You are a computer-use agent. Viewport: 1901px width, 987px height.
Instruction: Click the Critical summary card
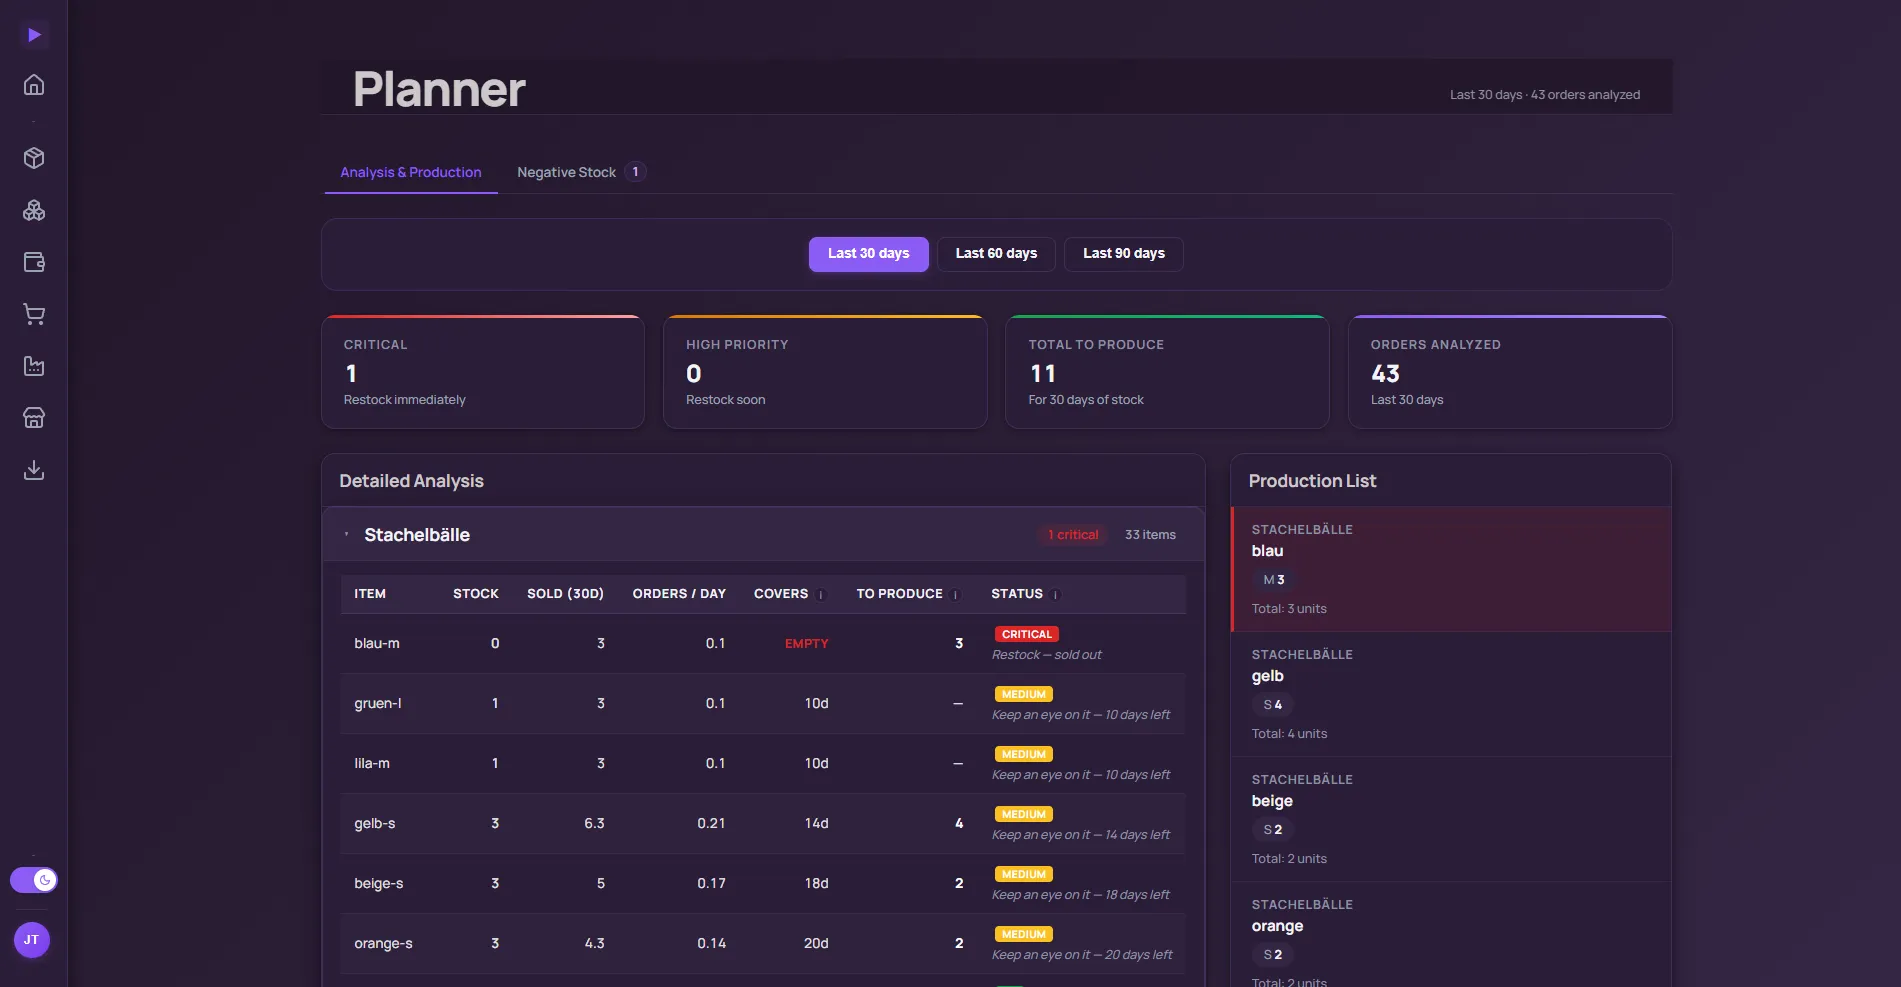pos(483,372)
